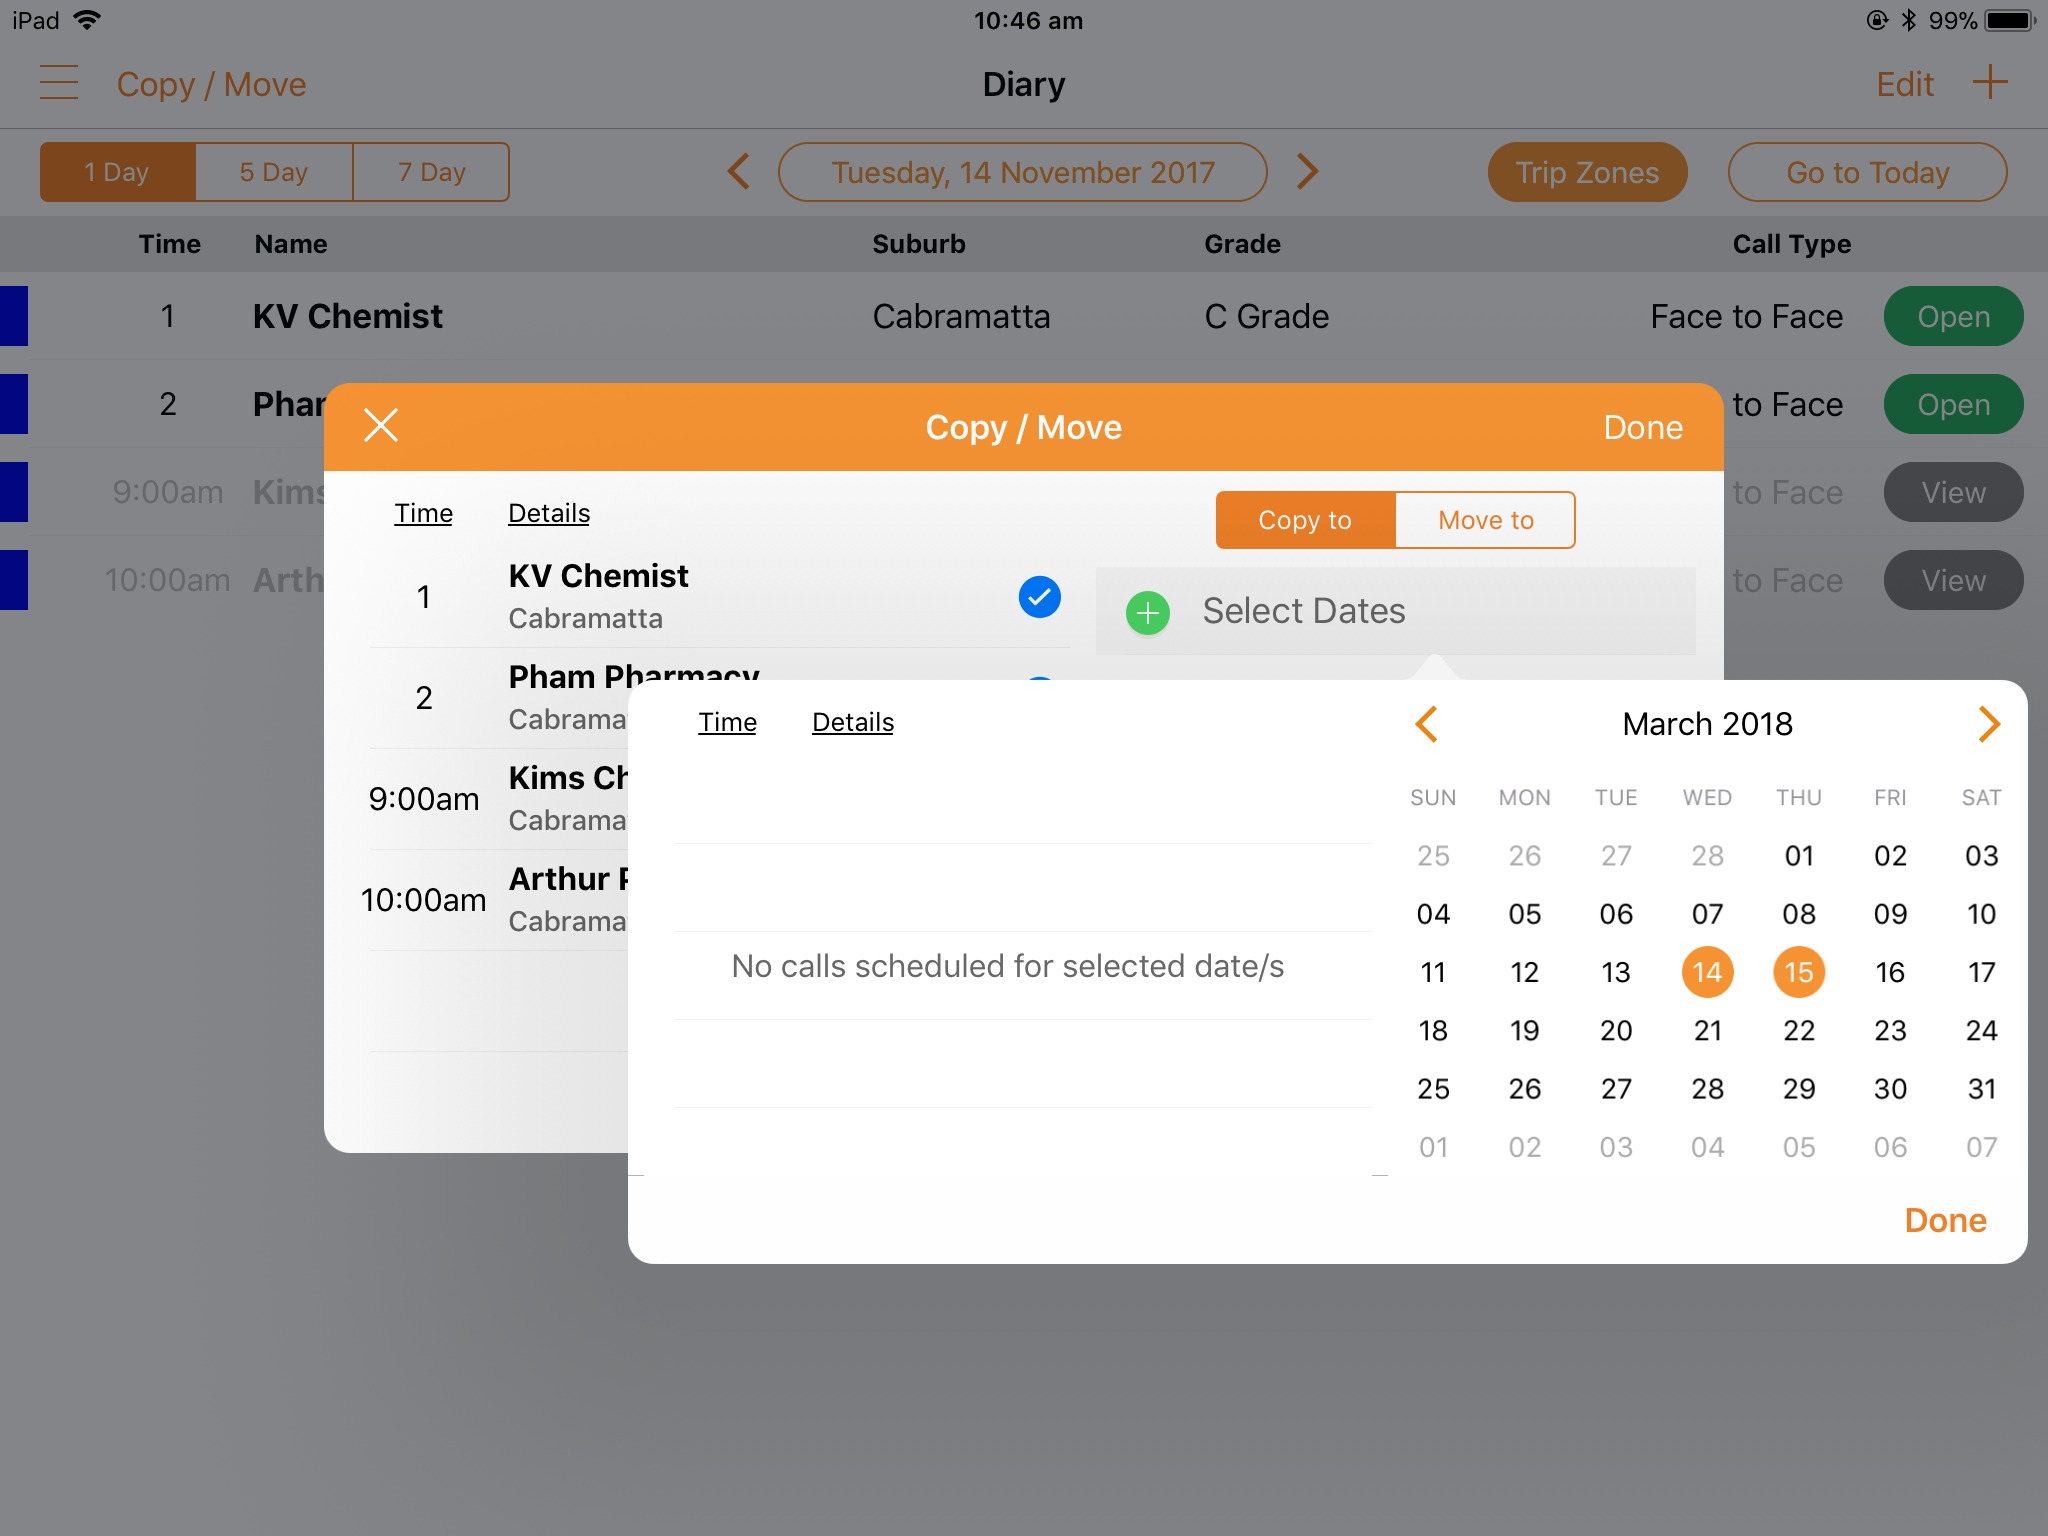Viewport: 2048px width, 1536px height.
Task: Switch to the Move to tab
Action: pos(1485,520)
